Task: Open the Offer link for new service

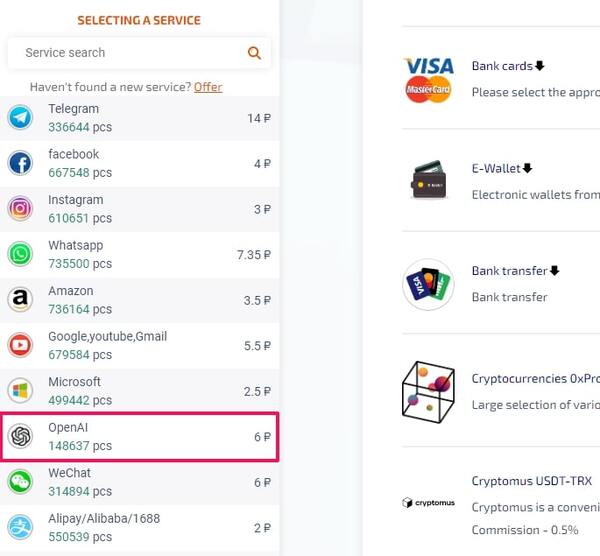Action: pos(208,87)
